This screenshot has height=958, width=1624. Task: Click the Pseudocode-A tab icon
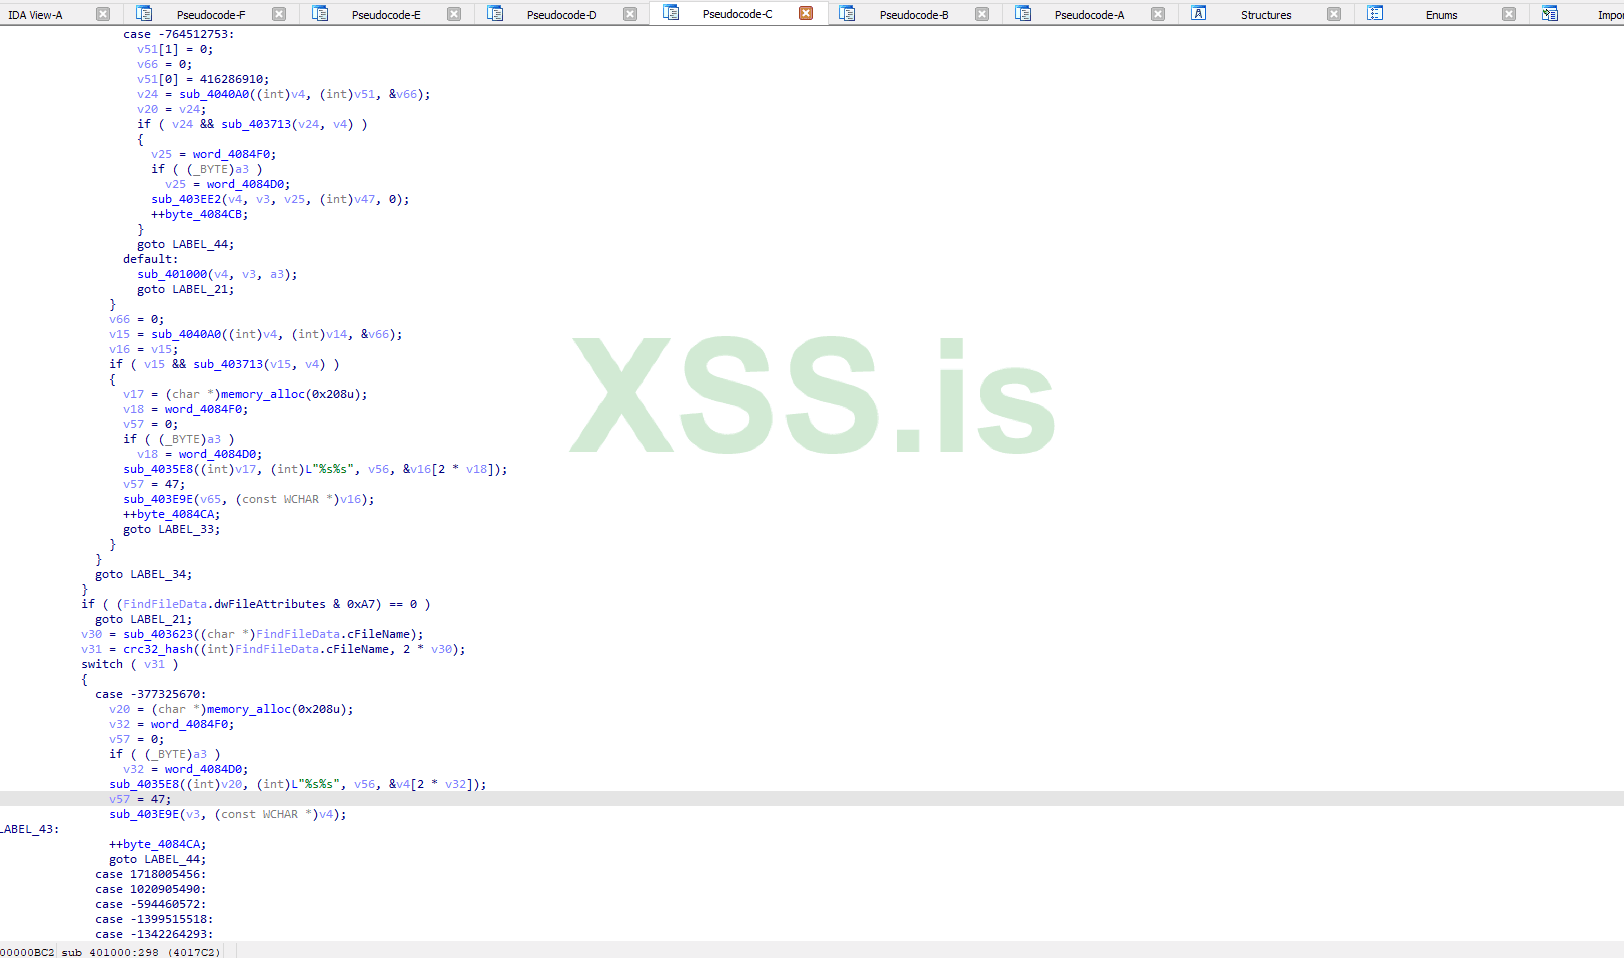pyautogui.click(x=1023, y=14)
